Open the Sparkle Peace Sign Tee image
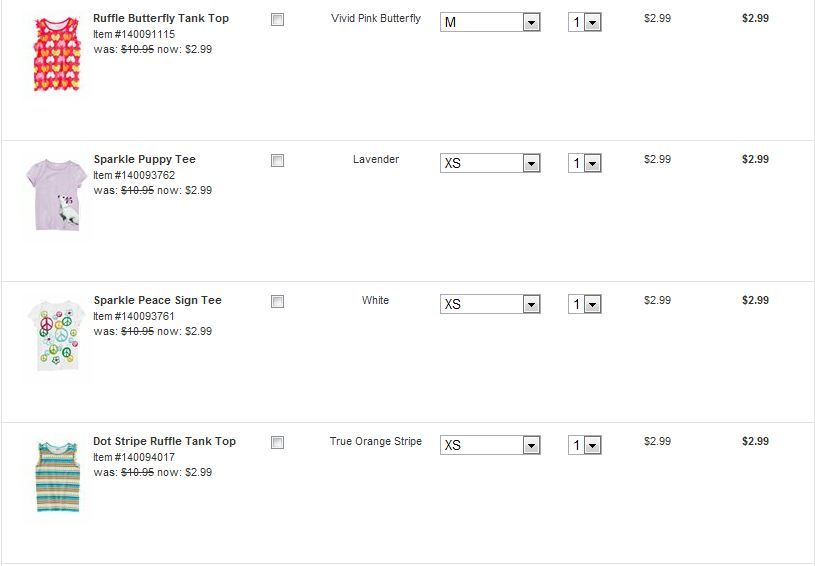 point(54,336)
